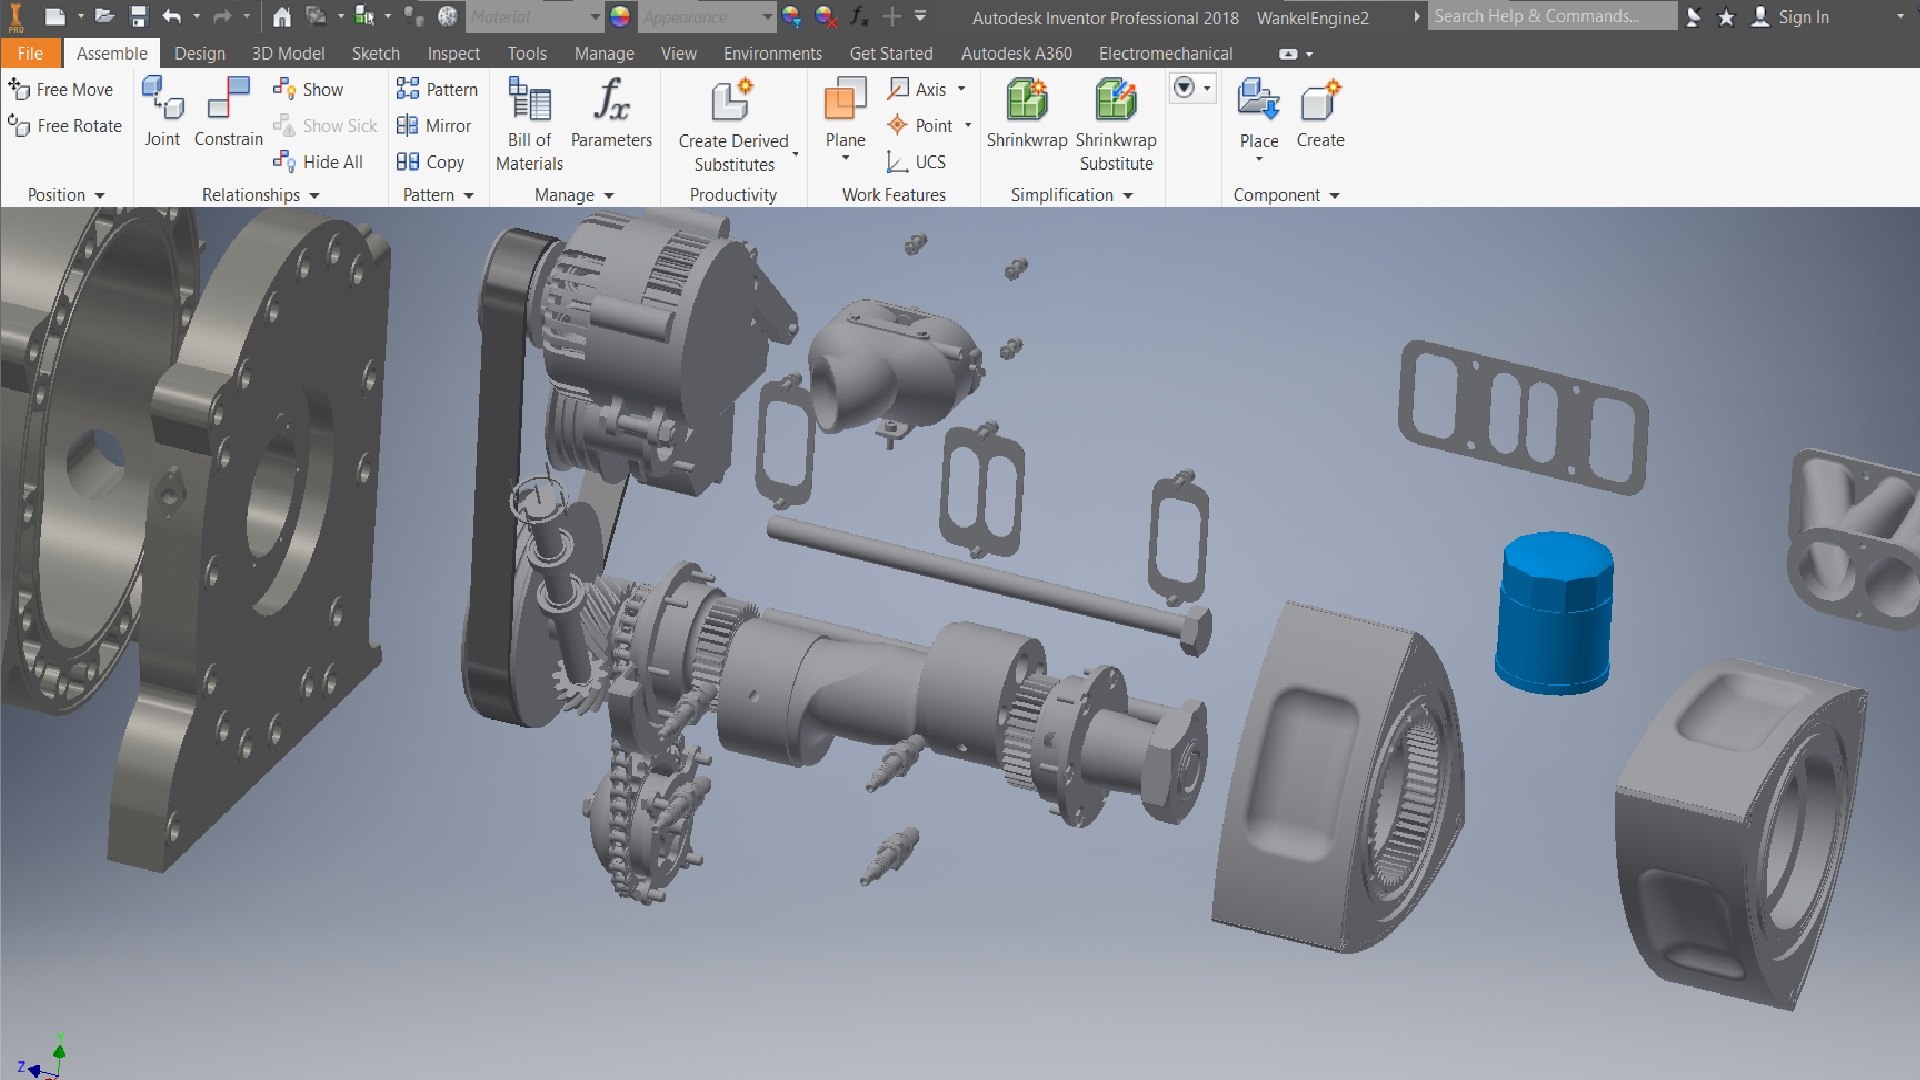This screenshot has height=1080, width=1920.
Task: Undo the last action
Action: [172, 16]
